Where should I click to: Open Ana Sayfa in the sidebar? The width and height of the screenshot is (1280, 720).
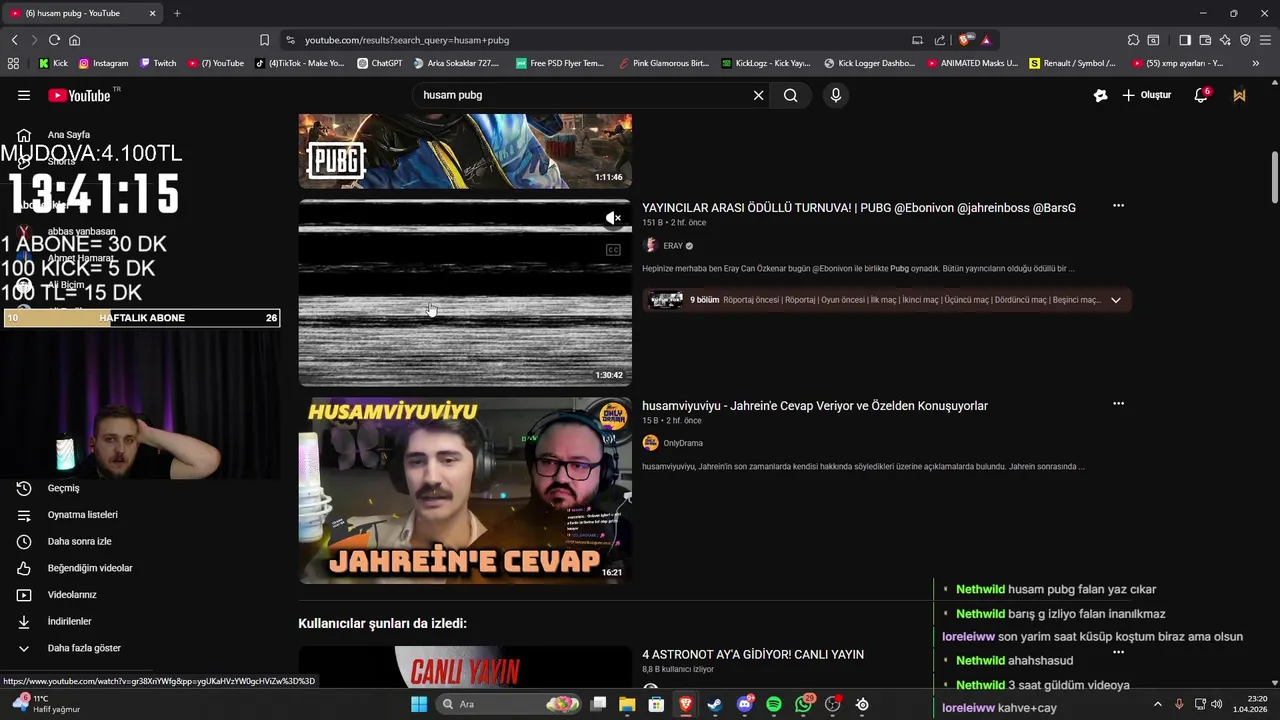(68, 135)
